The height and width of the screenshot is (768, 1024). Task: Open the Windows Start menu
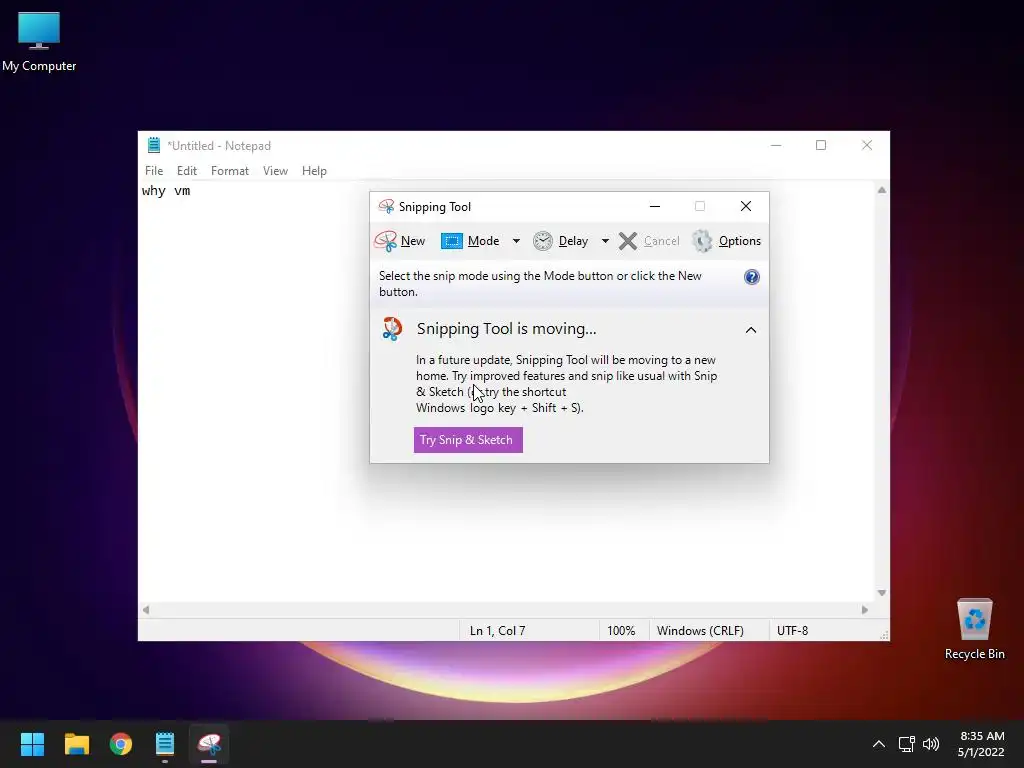[x=32, y=744]
